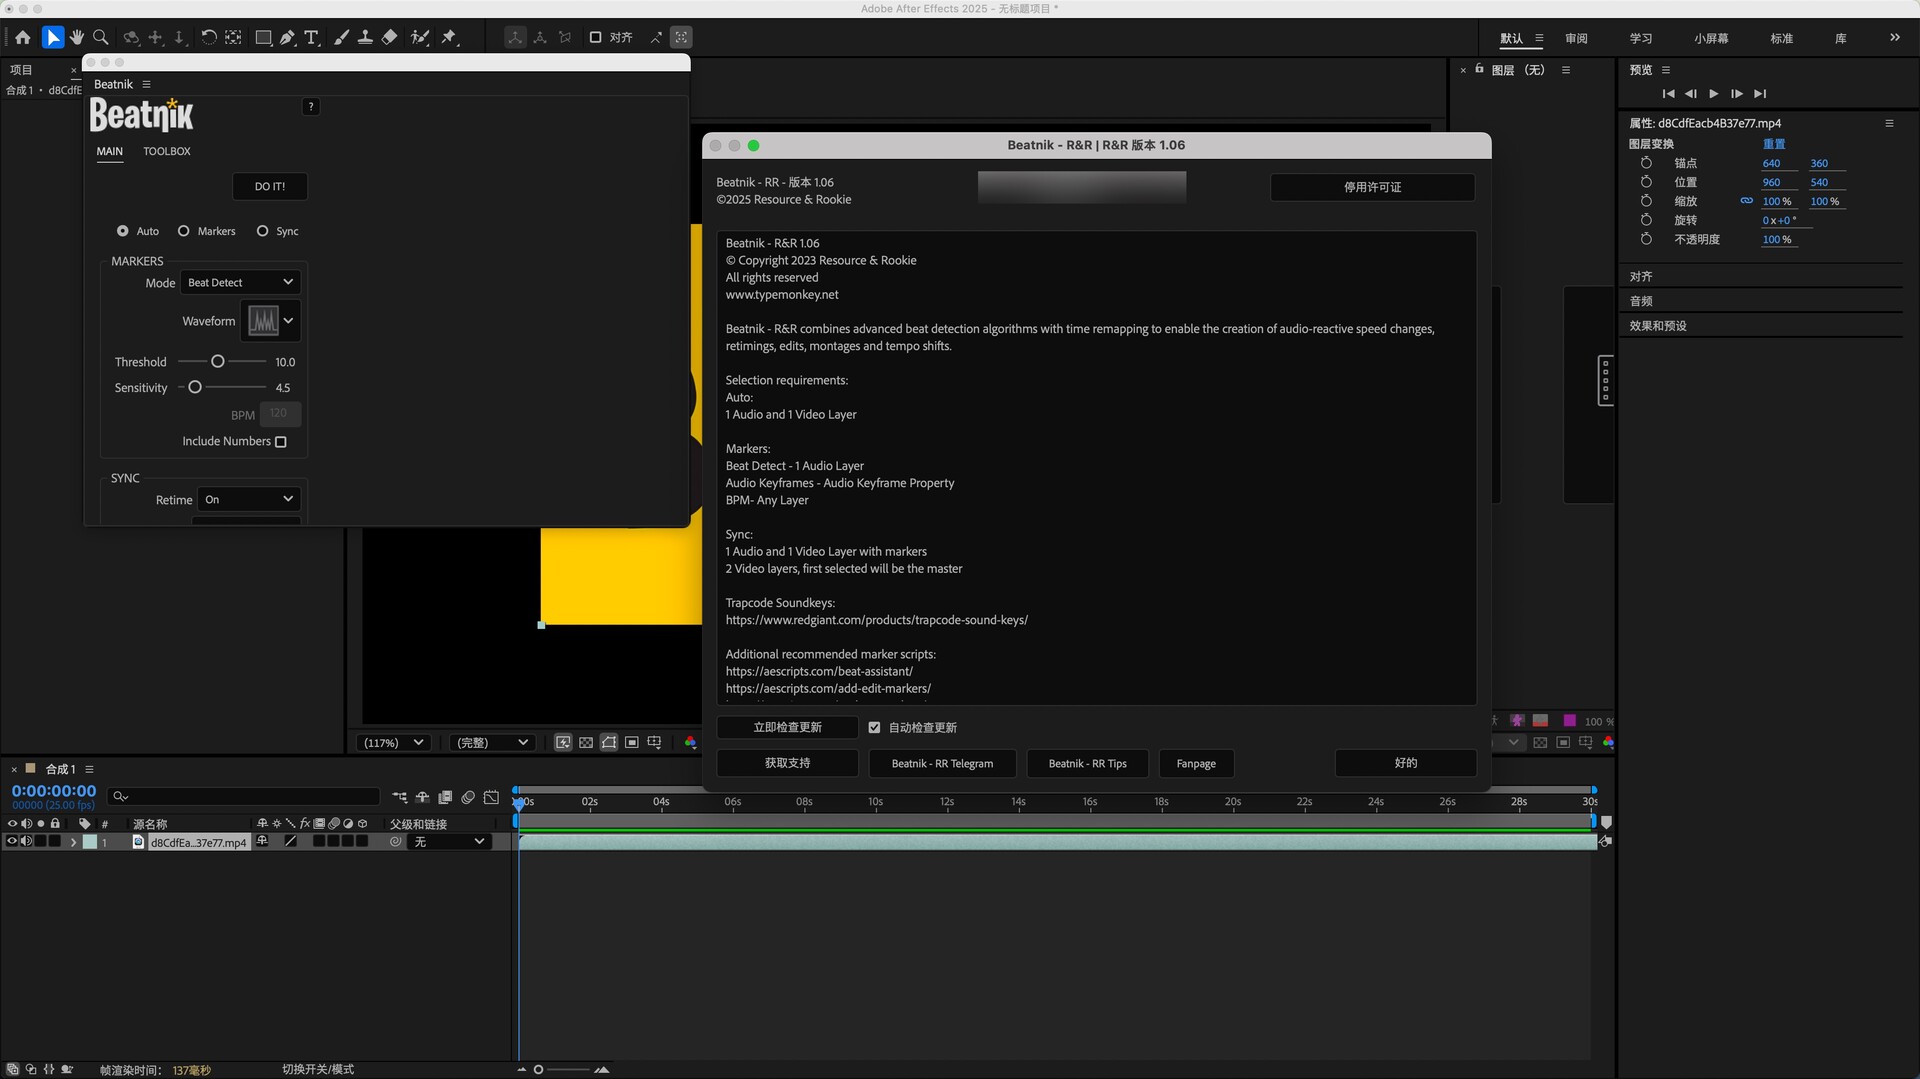
Task: Click the Threshold slider handle
Action: pyautogui.click(x=218, y=362)
